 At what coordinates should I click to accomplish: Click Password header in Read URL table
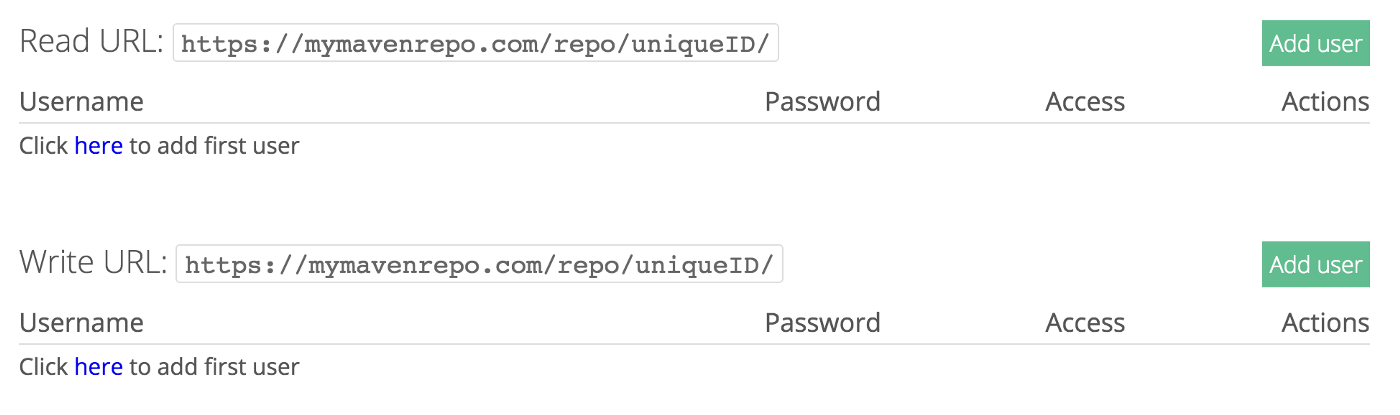[822, 101]
